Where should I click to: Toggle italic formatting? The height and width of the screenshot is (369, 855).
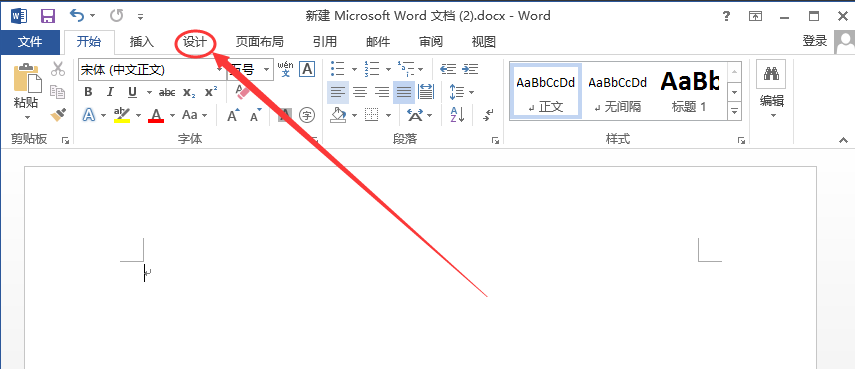pos(110,92)
